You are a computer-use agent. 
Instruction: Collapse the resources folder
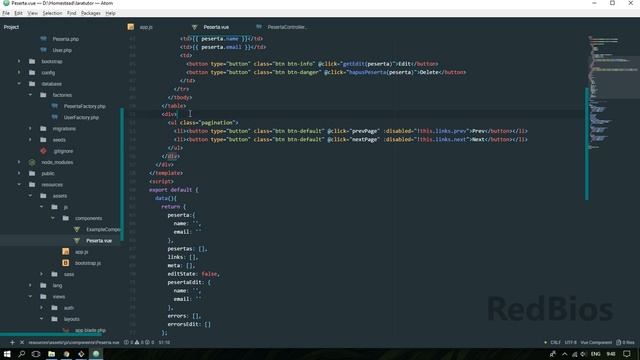point(19,184)
